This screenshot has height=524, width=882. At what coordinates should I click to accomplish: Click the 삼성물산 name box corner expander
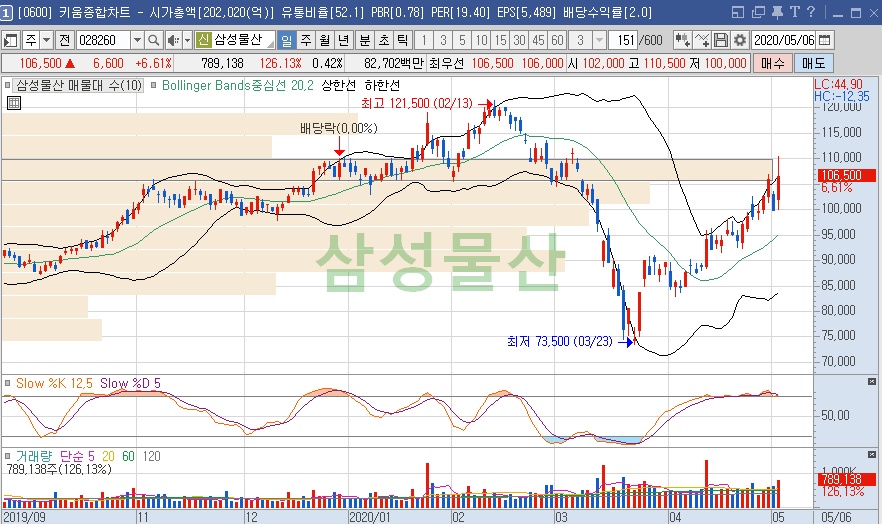[x=271, y=44]
